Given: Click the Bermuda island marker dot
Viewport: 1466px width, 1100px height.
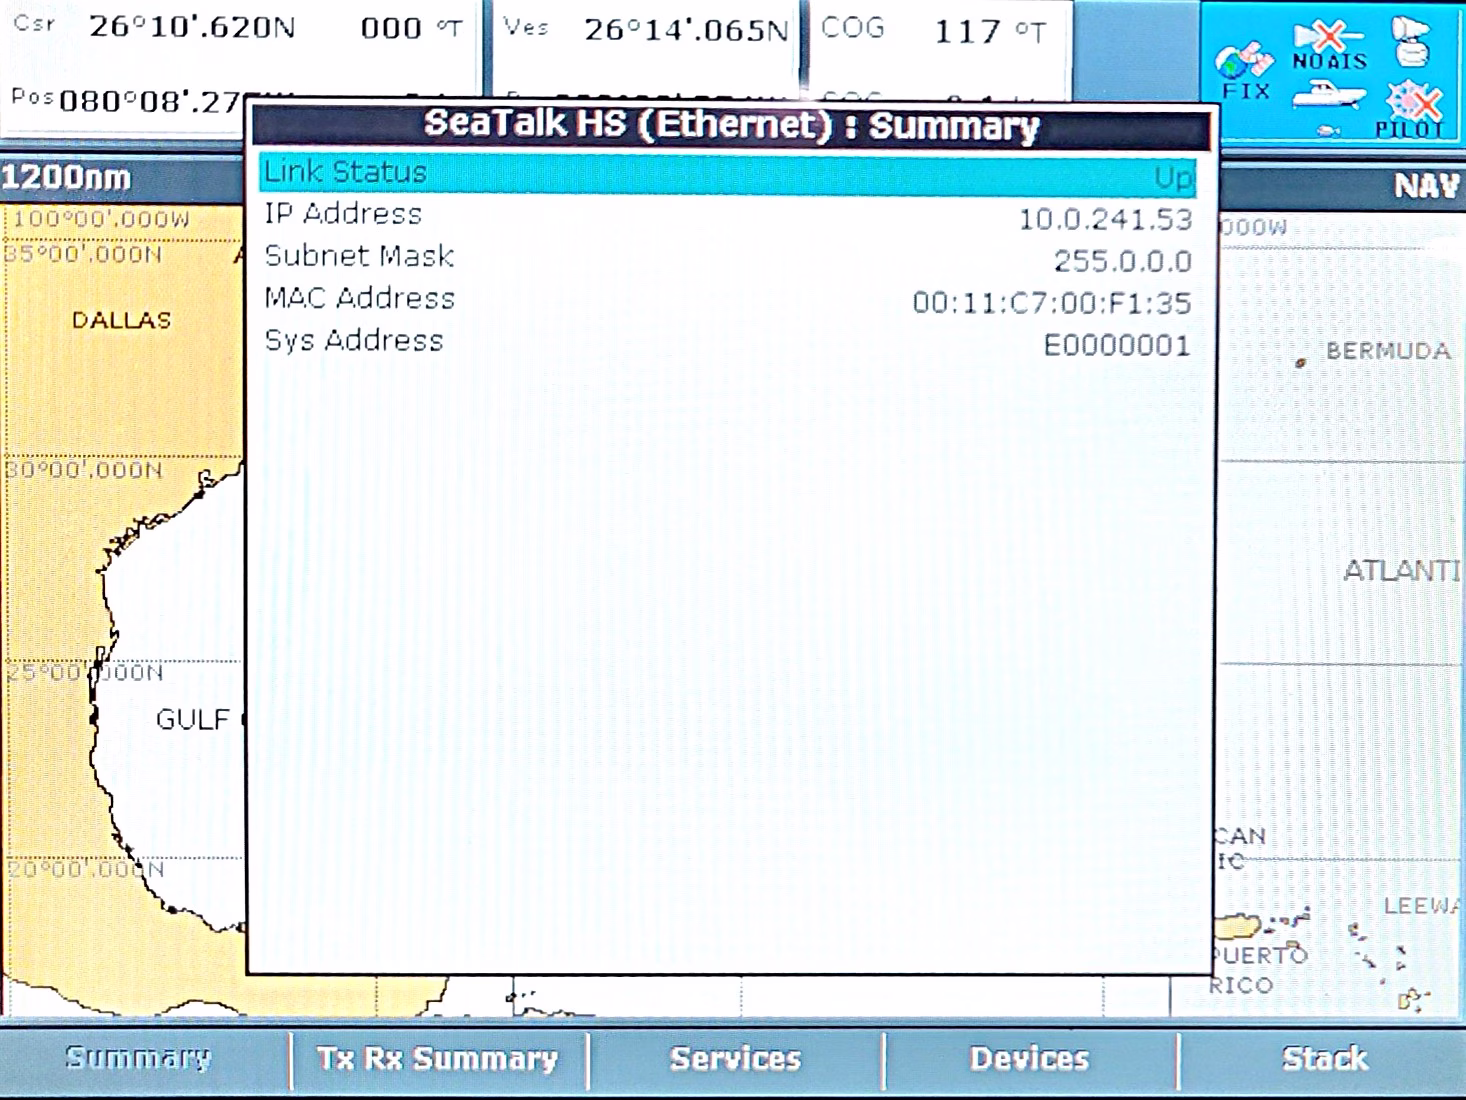Looking at the screenshot, I should tap(1300, 363).
